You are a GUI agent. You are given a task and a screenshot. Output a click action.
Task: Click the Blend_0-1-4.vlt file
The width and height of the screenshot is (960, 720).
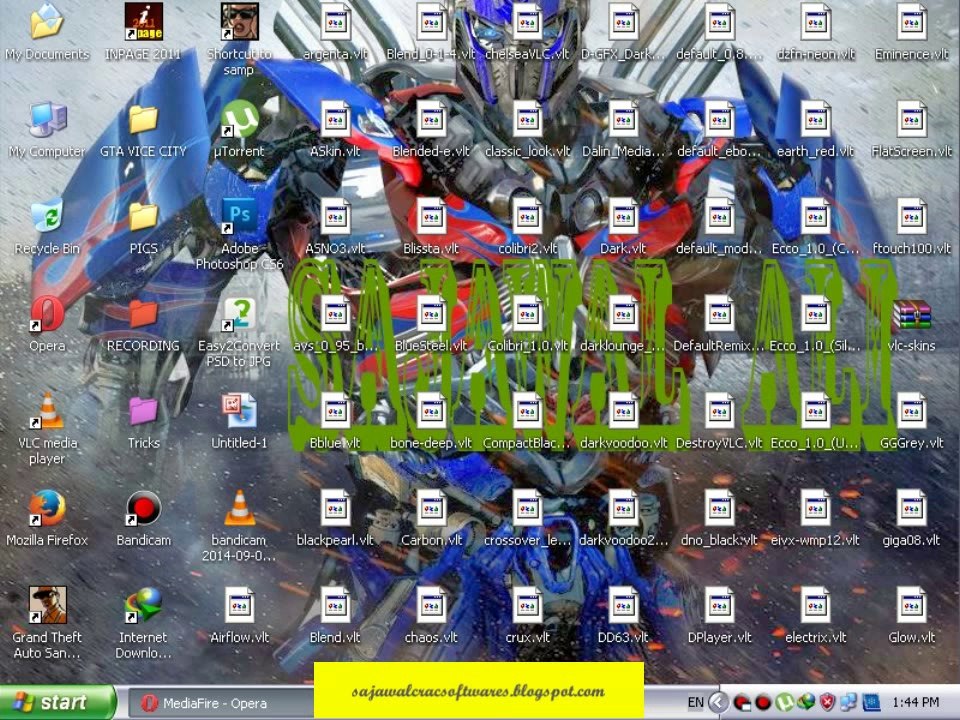pyautogui.click(x=432, y=22)
